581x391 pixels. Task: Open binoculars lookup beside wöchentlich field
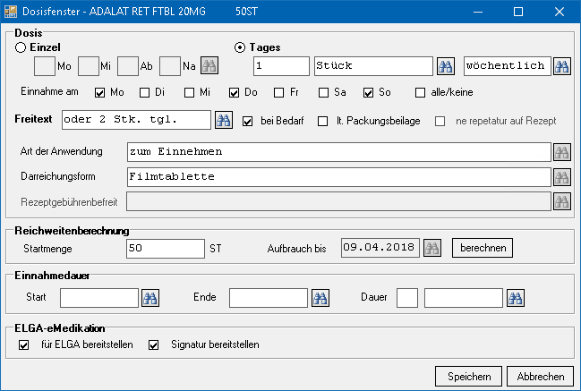pyautogui.click(x=562, y=66)
